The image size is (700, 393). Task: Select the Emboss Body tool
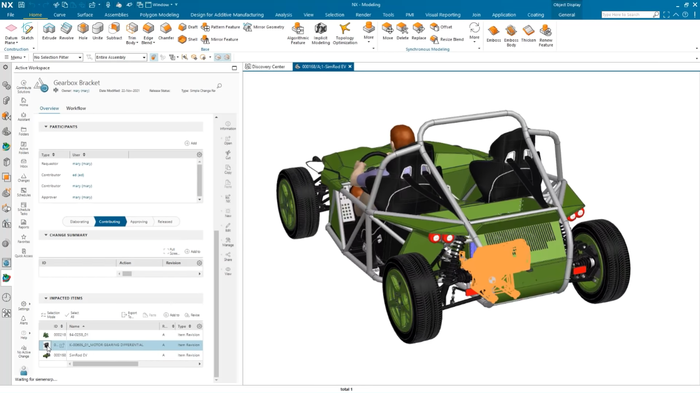click(511, 35)
